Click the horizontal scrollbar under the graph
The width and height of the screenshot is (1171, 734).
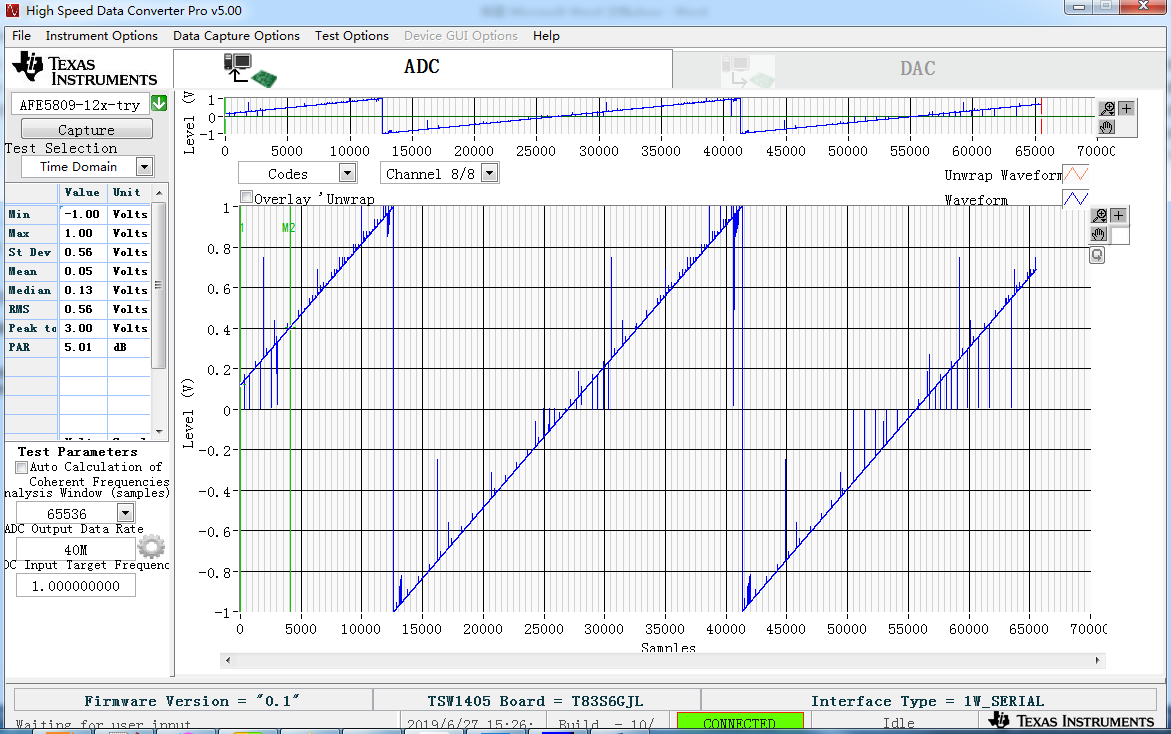click(x=662, y=660)
